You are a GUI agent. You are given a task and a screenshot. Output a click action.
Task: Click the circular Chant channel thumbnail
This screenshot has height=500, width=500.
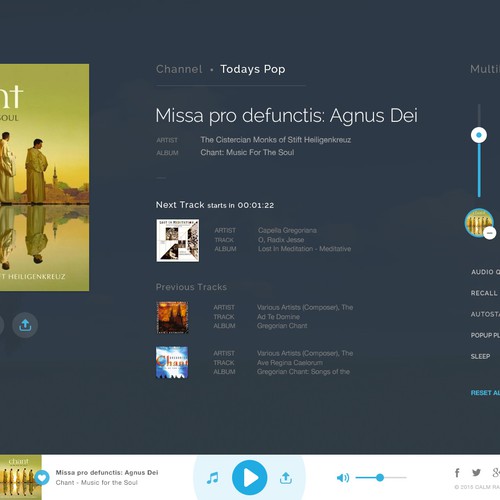tap(479, 223)
